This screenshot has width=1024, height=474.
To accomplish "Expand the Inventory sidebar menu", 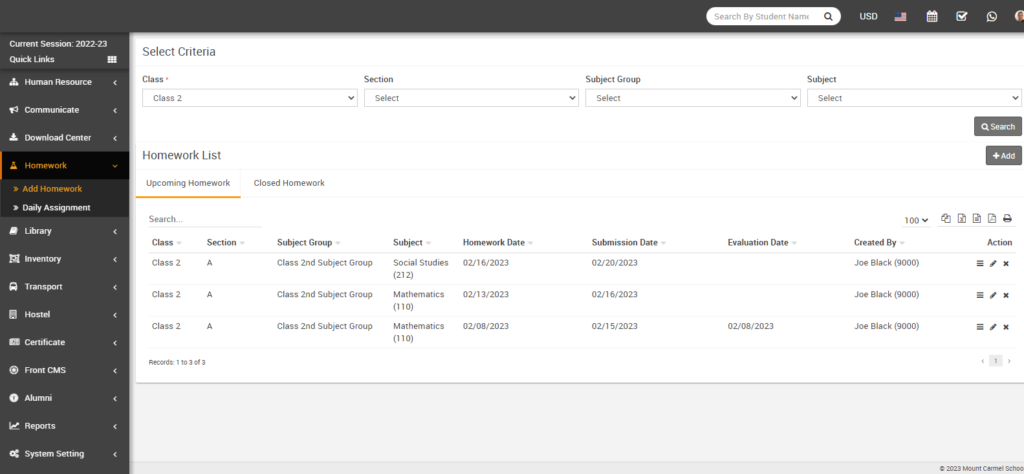I will [65, 259].
